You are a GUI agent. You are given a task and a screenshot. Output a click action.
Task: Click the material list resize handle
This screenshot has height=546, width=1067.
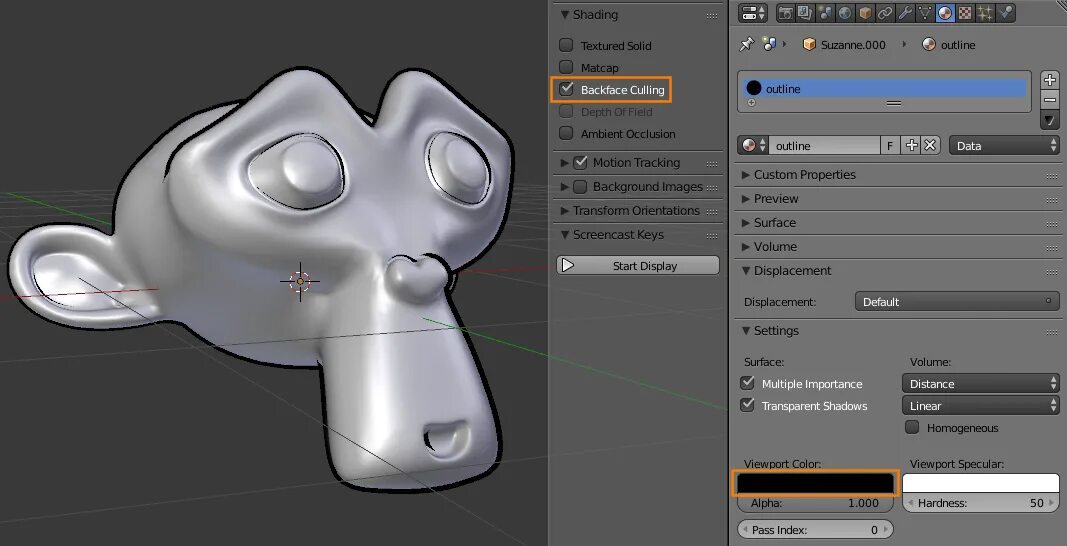click(x=893, y=103)
